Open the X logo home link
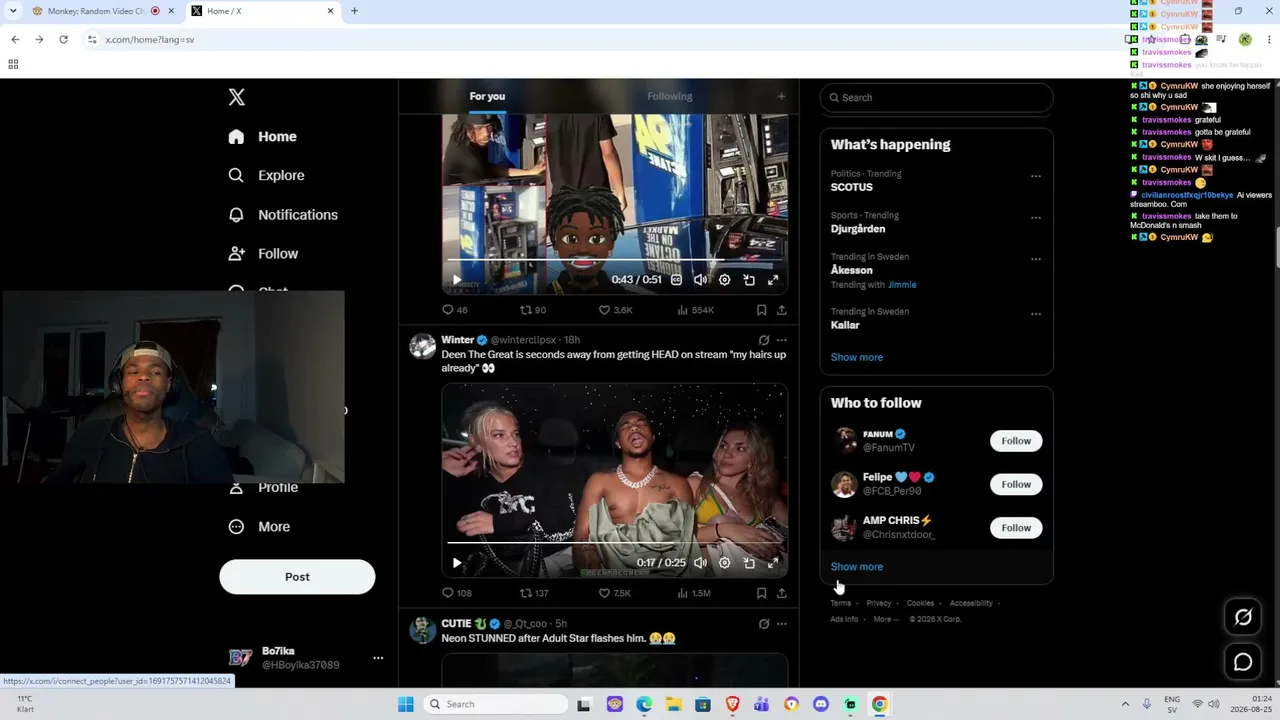1280x720 pixels. click(x=237, y=97)
